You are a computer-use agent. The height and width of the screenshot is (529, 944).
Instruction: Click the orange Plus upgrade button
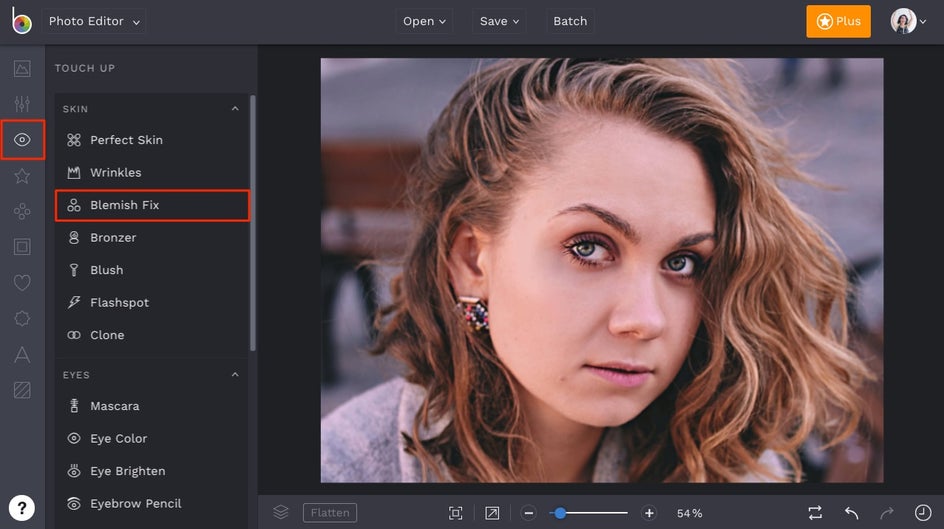tap(838, 21)
